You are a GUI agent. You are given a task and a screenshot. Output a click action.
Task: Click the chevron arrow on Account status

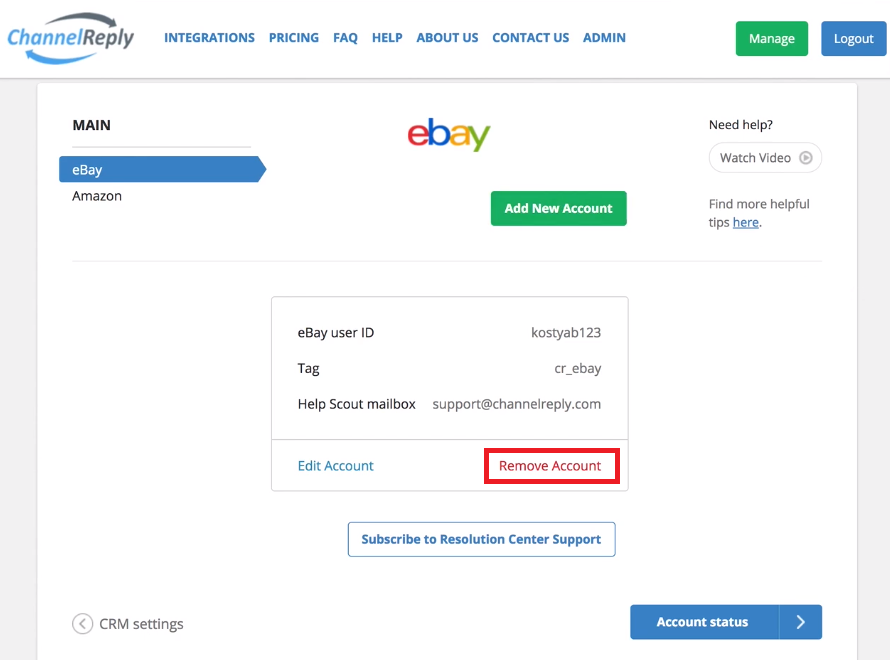[x=800, y=622]
